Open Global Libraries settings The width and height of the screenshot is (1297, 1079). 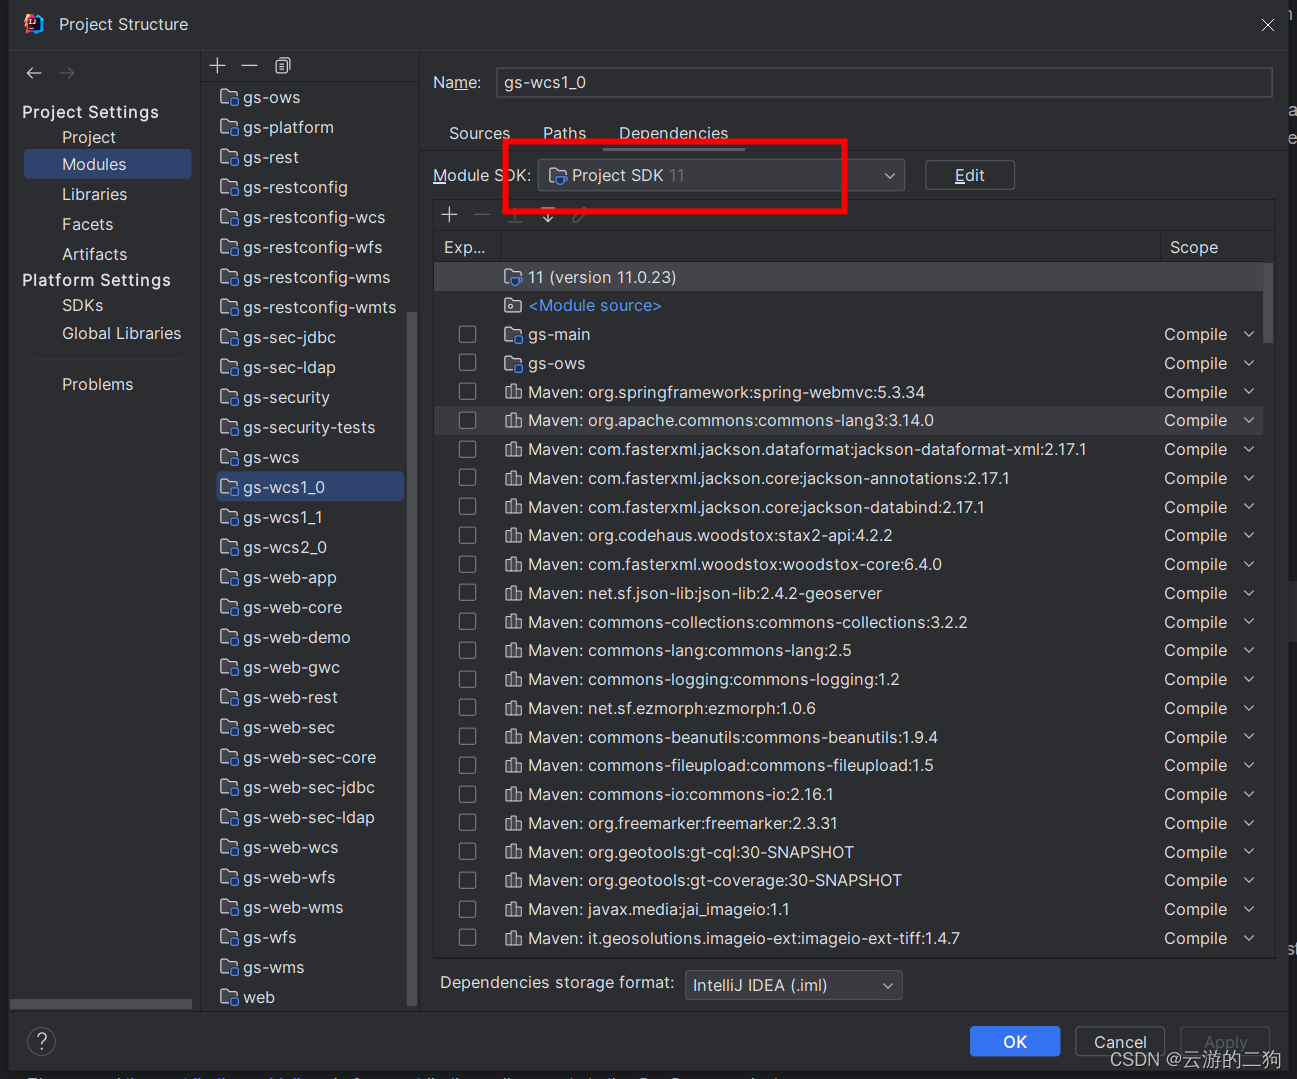click(122, 333)
